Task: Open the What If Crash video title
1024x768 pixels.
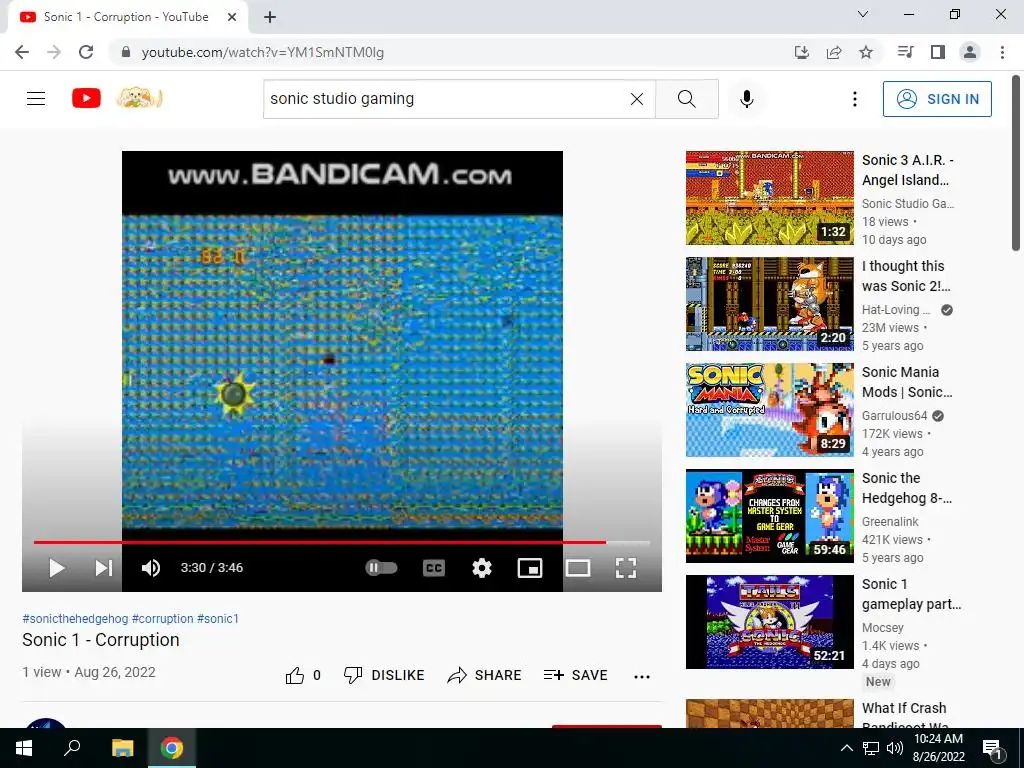Action: [904, 714]
